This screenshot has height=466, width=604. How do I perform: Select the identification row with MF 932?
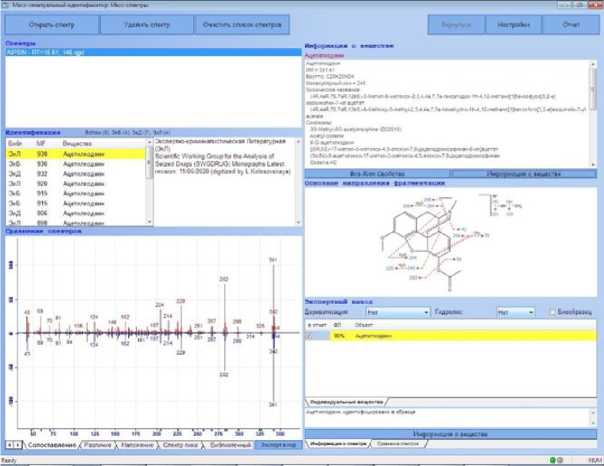click(x=76, y=174)
